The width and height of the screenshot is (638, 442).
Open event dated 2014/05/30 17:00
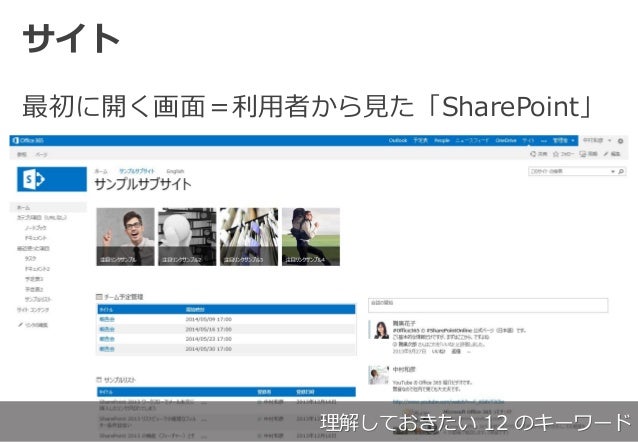point(107,349)
